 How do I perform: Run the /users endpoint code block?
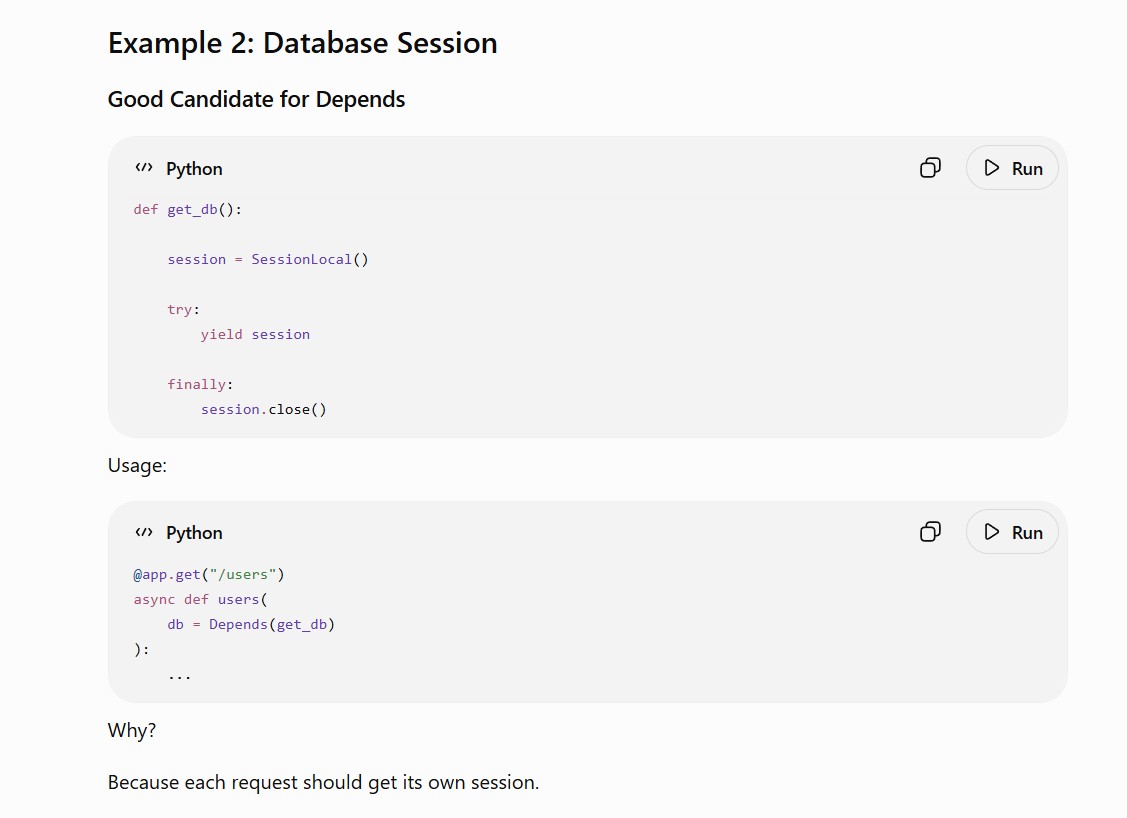[x=1012, y=532]
